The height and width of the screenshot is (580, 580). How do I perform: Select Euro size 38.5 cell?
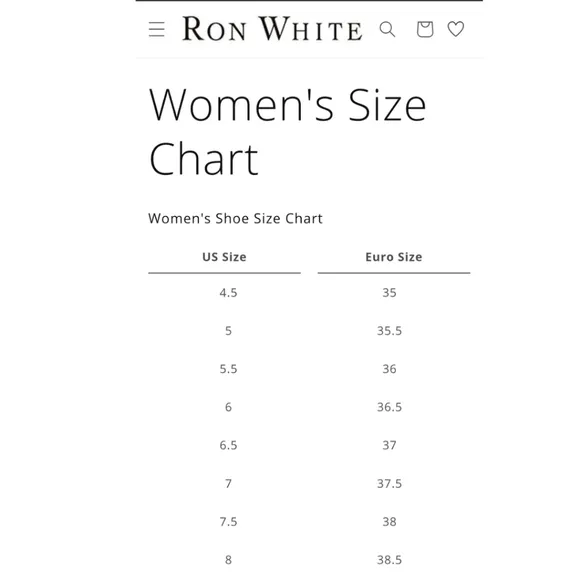pos(389,560)
